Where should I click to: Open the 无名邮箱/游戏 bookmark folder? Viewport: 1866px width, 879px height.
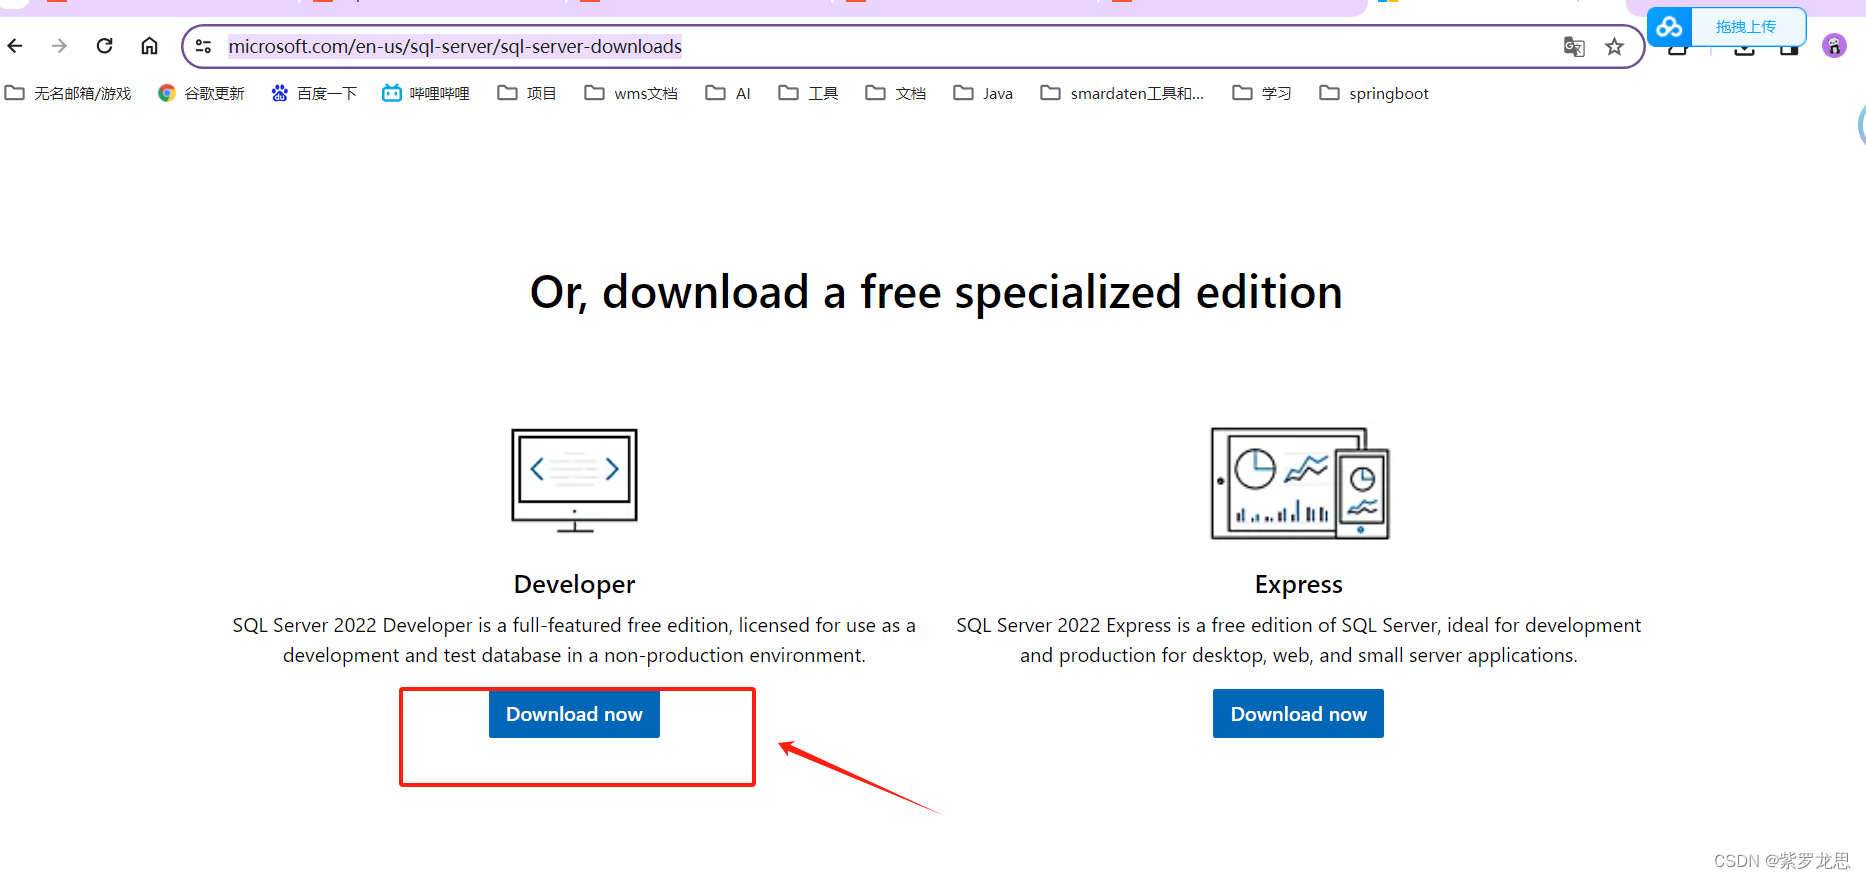(x=68, y=93)
